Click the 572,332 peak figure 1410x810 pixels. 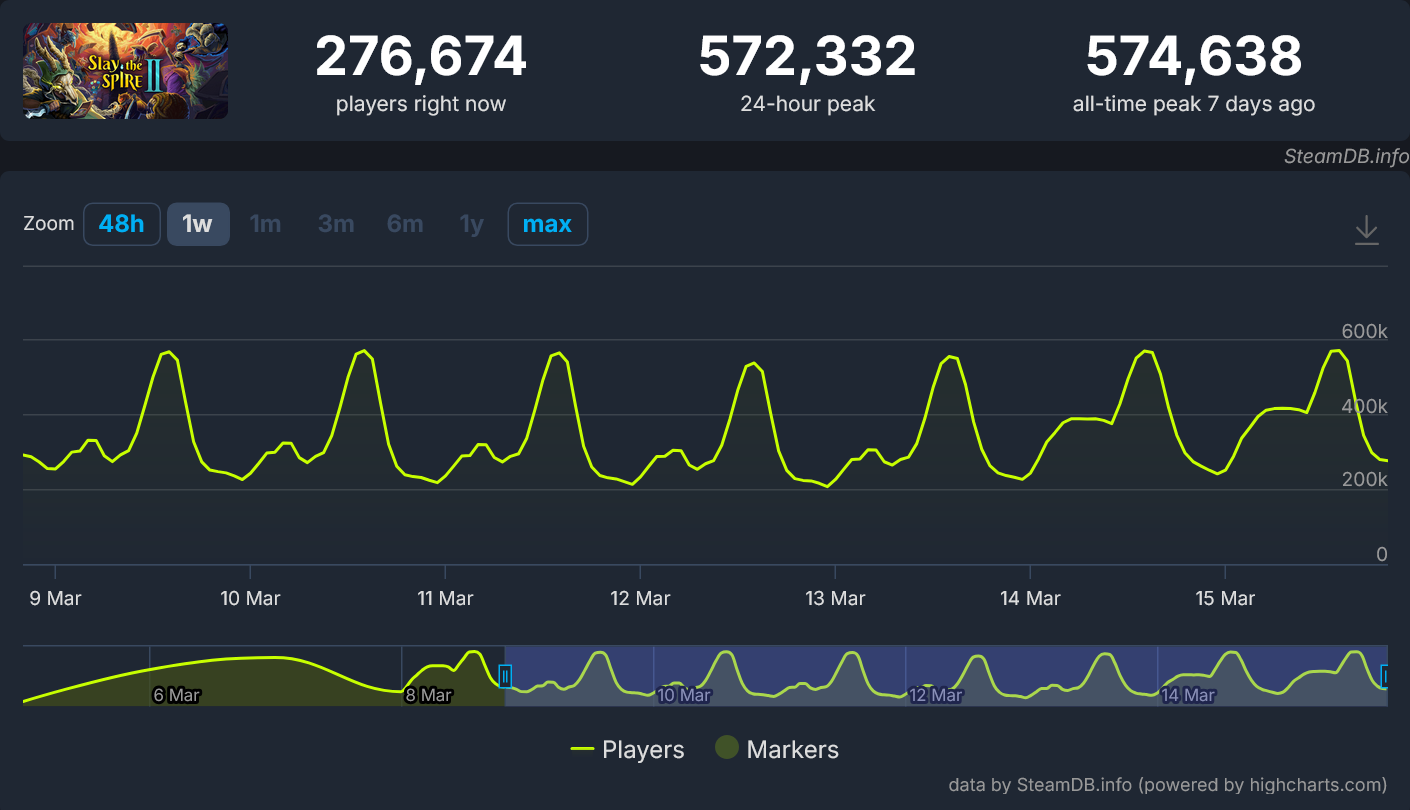click(x=807, y=57)
